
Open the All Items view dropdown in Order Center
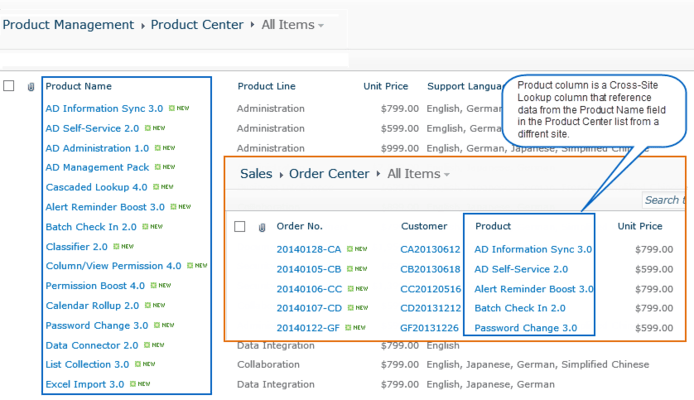418,174
